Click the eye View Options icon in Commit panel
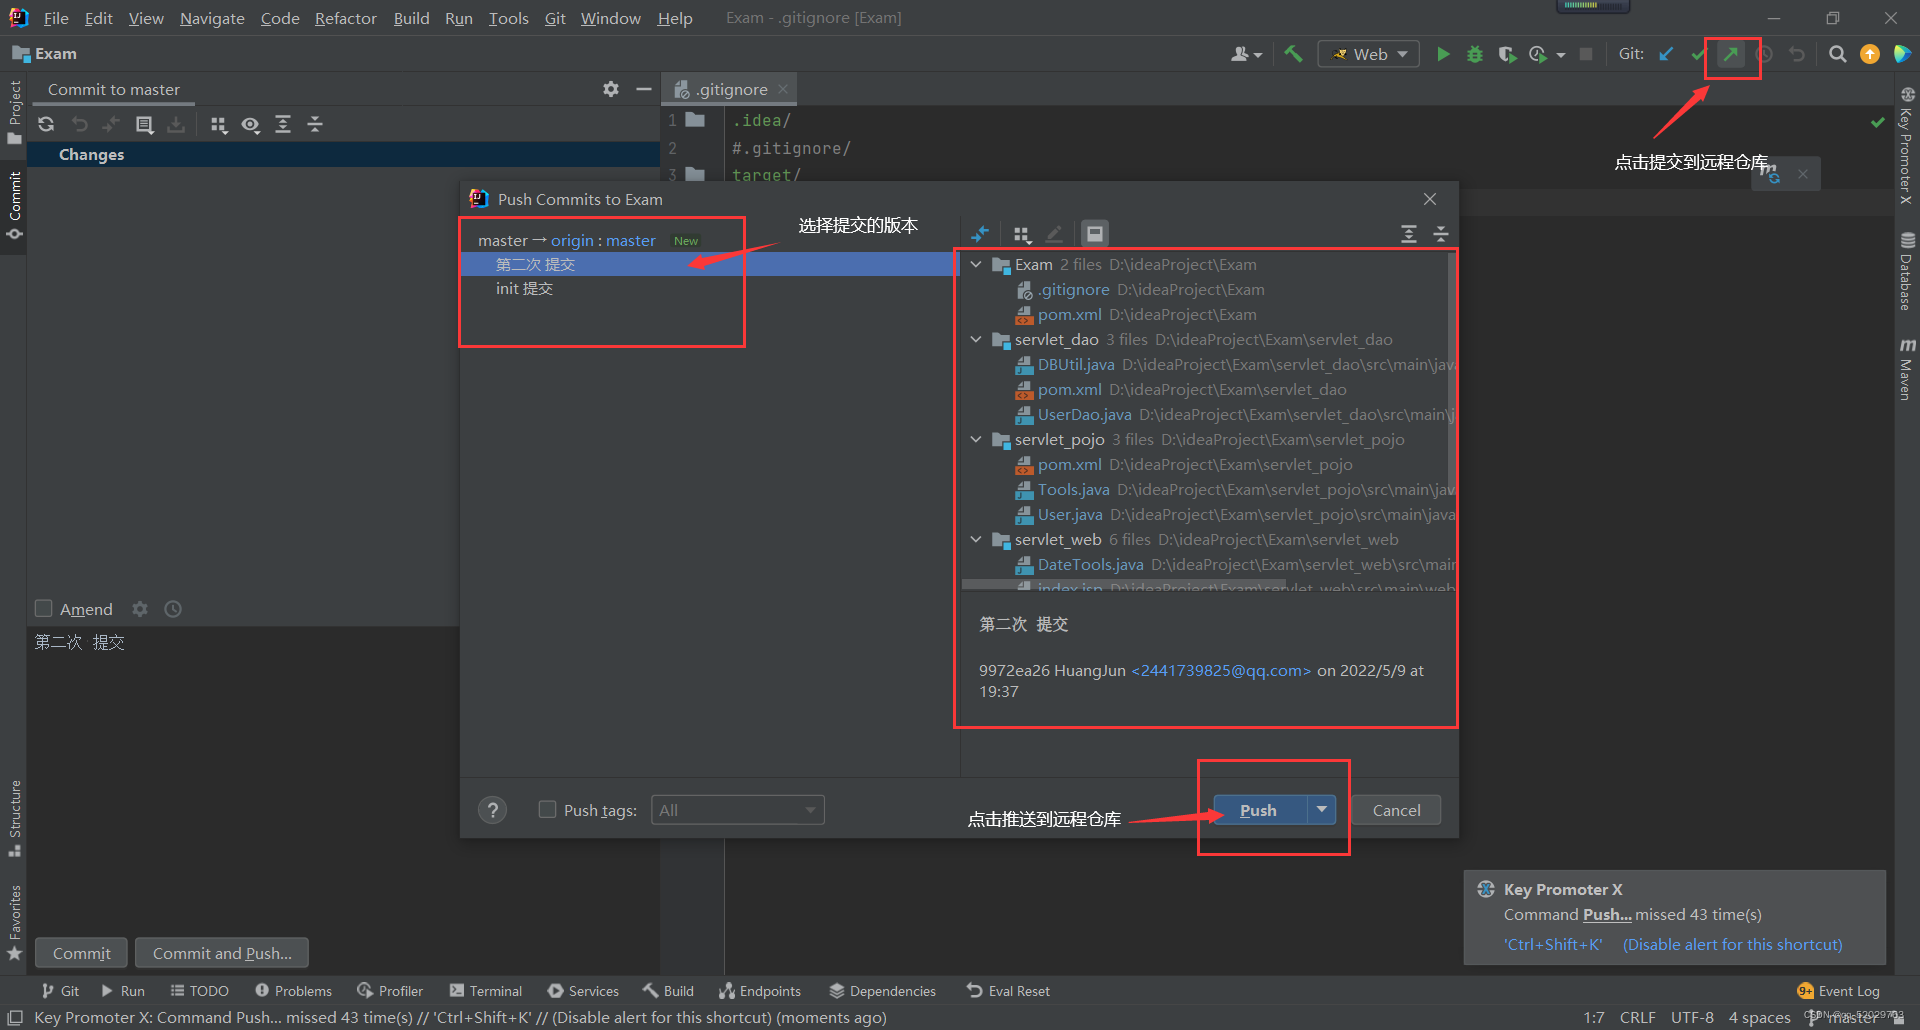Image resolution: width=1920 pixels, height=1030 pixels. [251, 124]
